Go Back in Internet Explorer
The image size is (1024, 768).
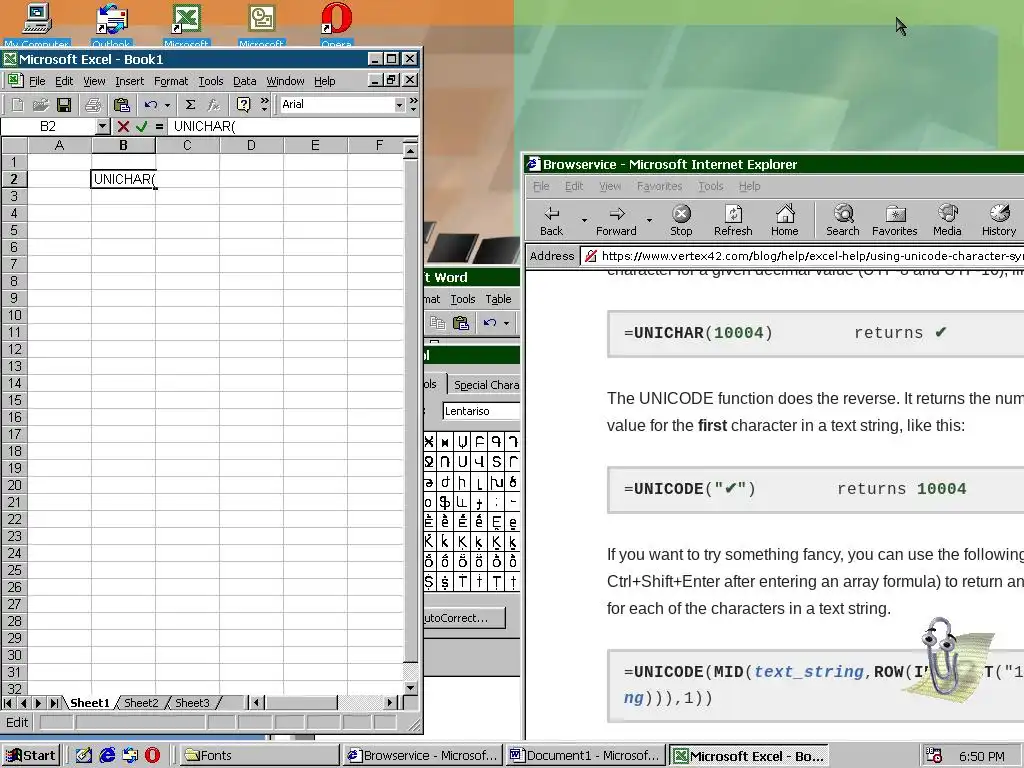point(552,221)
